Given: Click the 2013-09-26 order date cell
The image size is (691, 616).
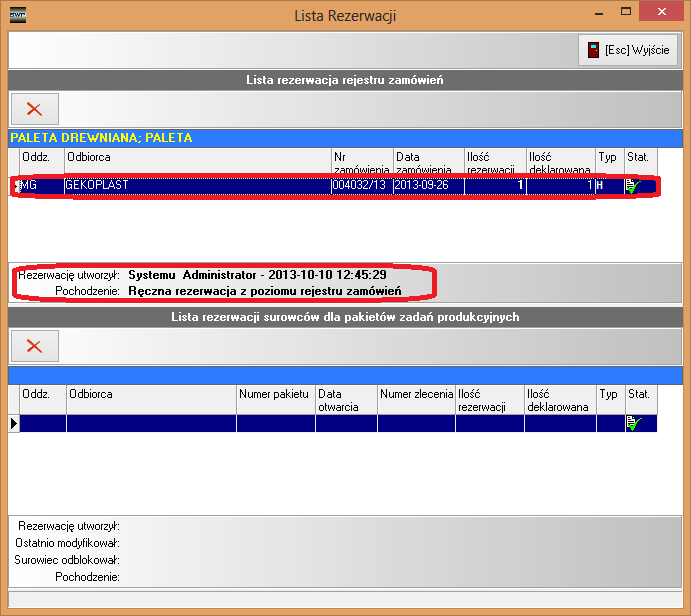Looking at the screenshot, I should click(x=428, y=186).
